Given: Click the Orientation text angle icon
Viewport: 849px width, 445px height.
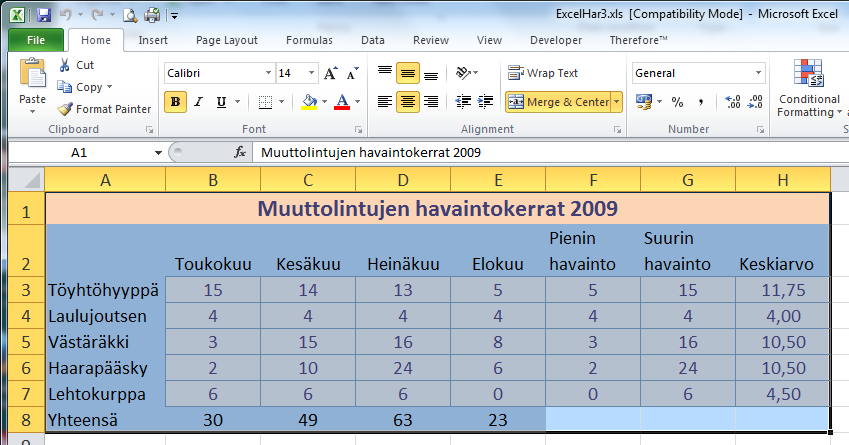Looking at the screenshot, I should (463, 73).
